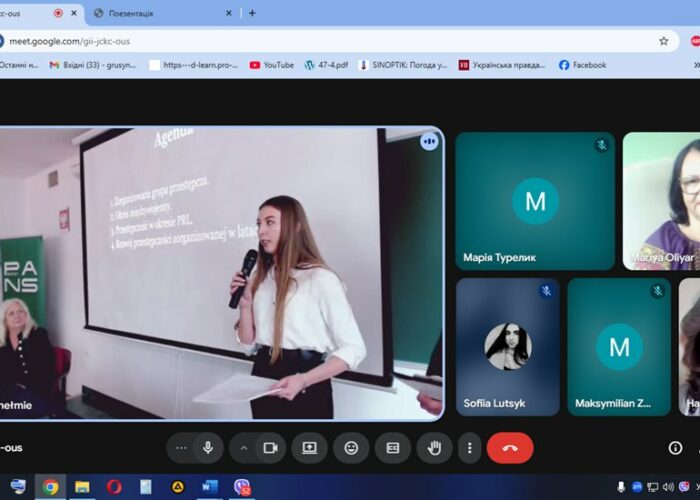Click the red Leave call button
Viewport: 700px width, 500px height.
point(510,448)
